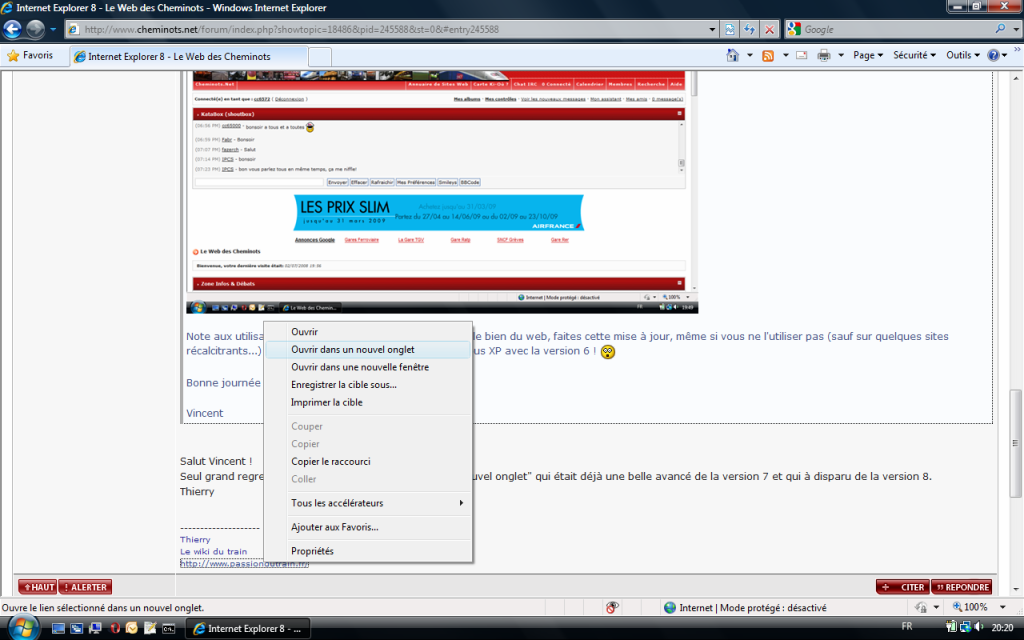Open Propriétés from the context menu

(368, 551)
